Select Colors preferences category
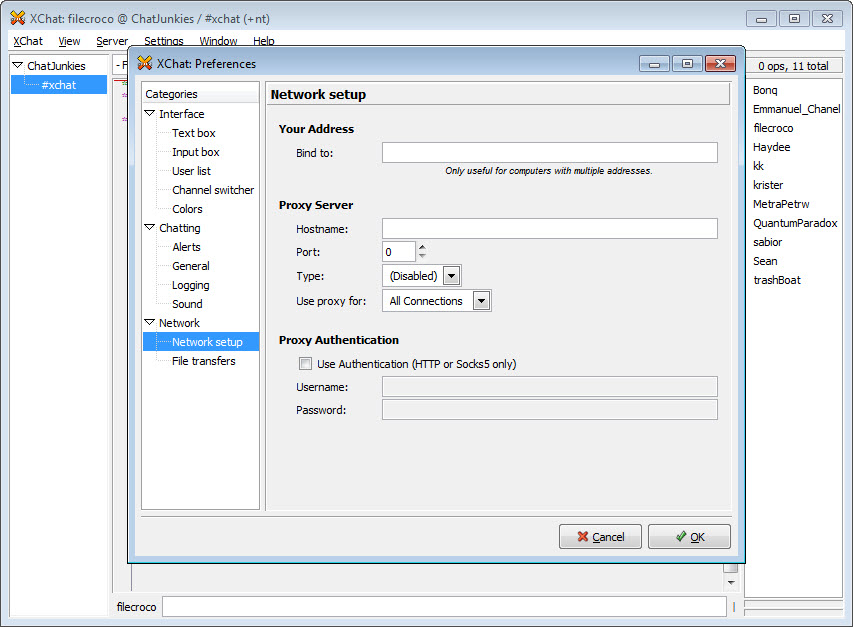This screenshot has height=627, width=853. 187,209
